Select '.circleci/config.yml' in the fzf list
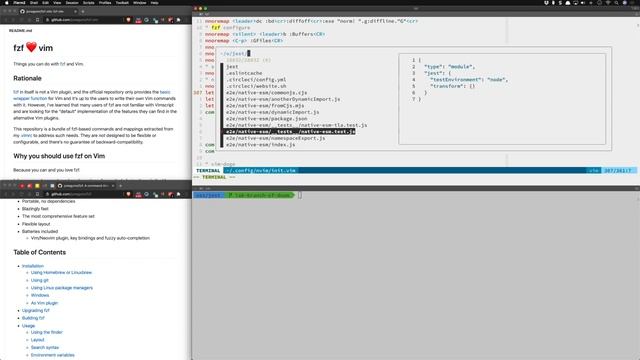The width and height of the screenshot is (640, 360). click(x=256, y=80)
